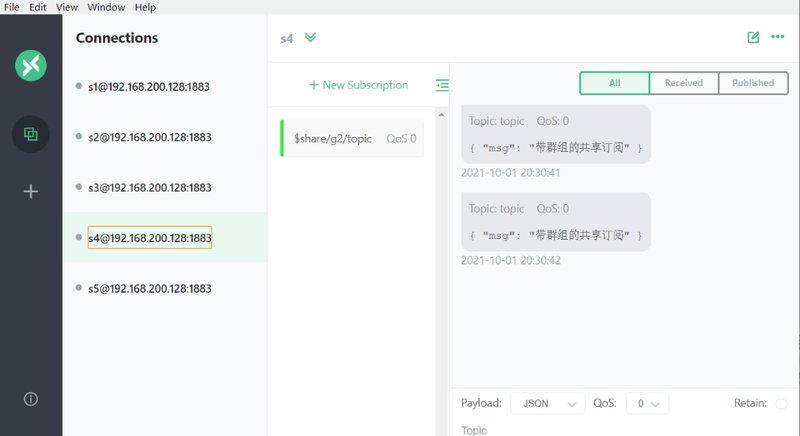Click the message received at 20:30:42
800x436 pixels.
[556, 222]
